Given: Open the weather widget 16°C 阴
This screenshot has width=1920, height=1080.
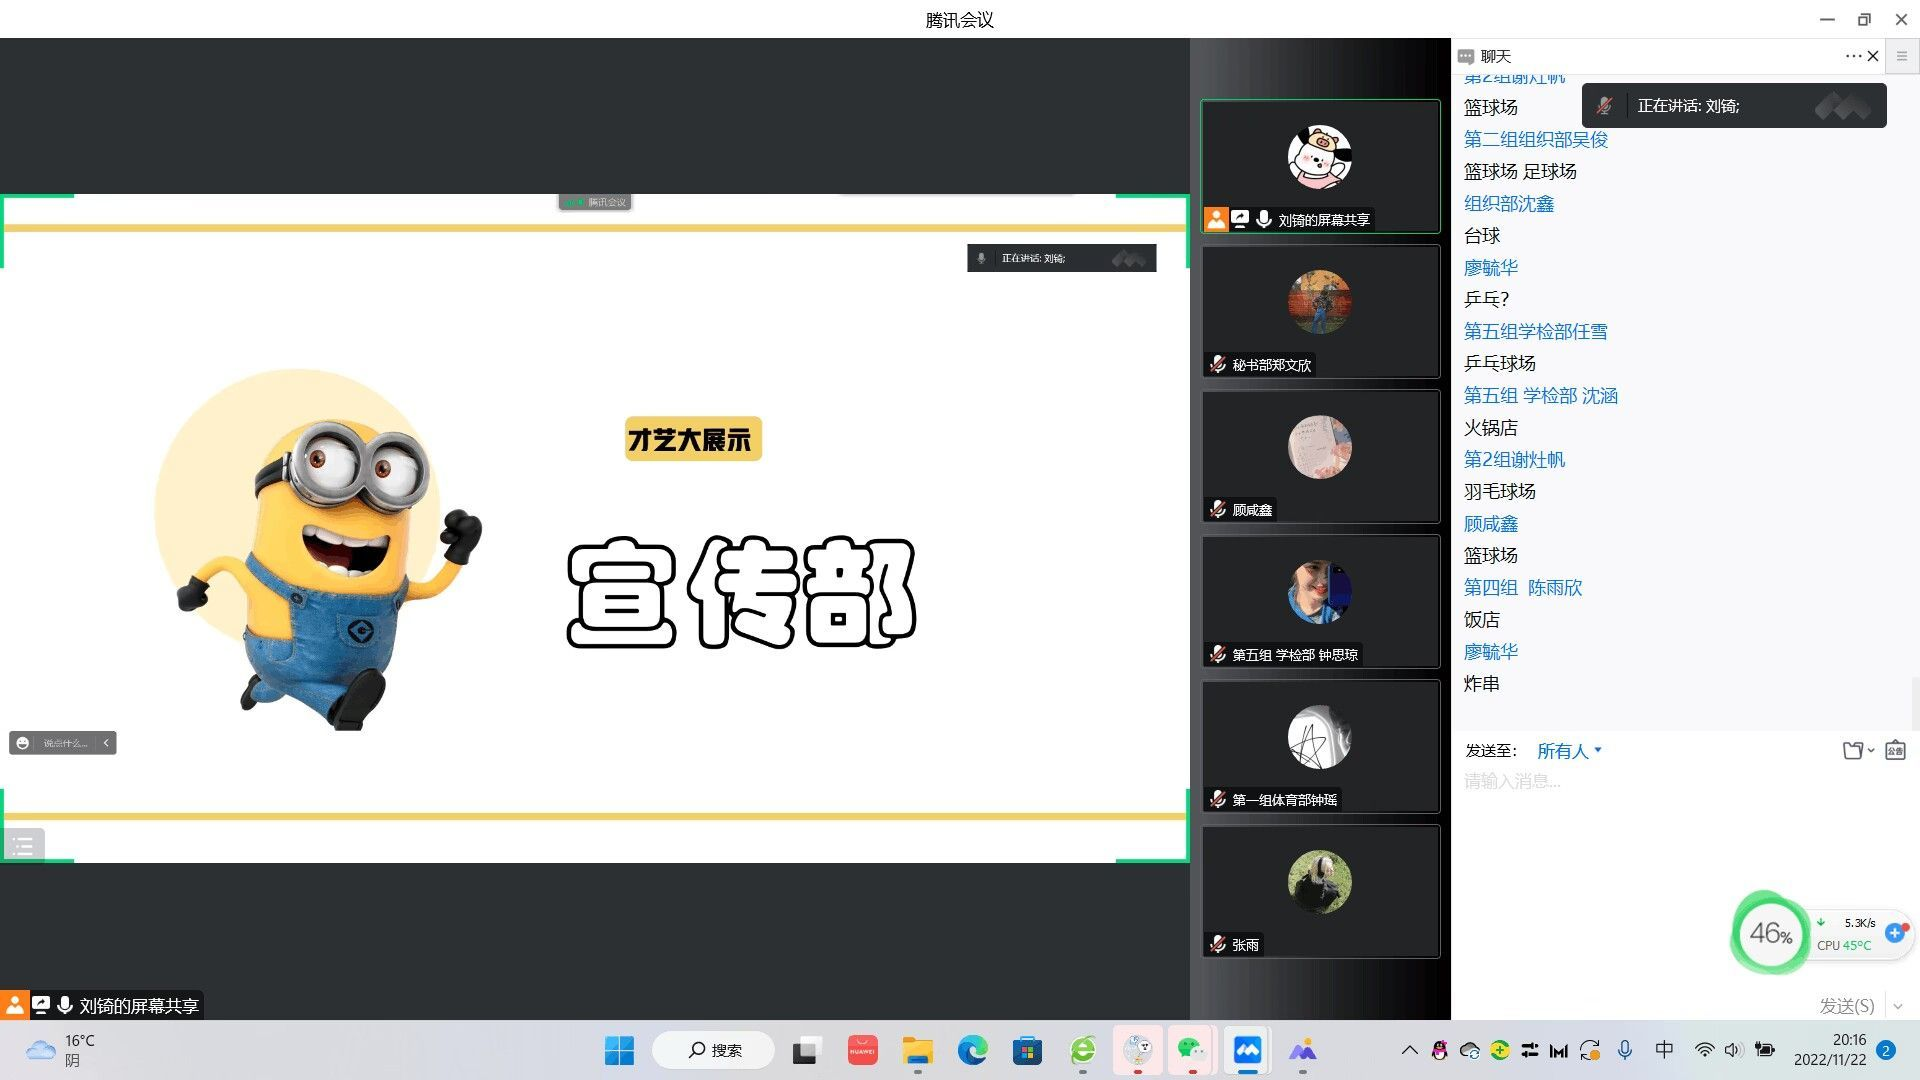Looking at the screenshot, I should pyautogui.click(x=60, y=1050).
